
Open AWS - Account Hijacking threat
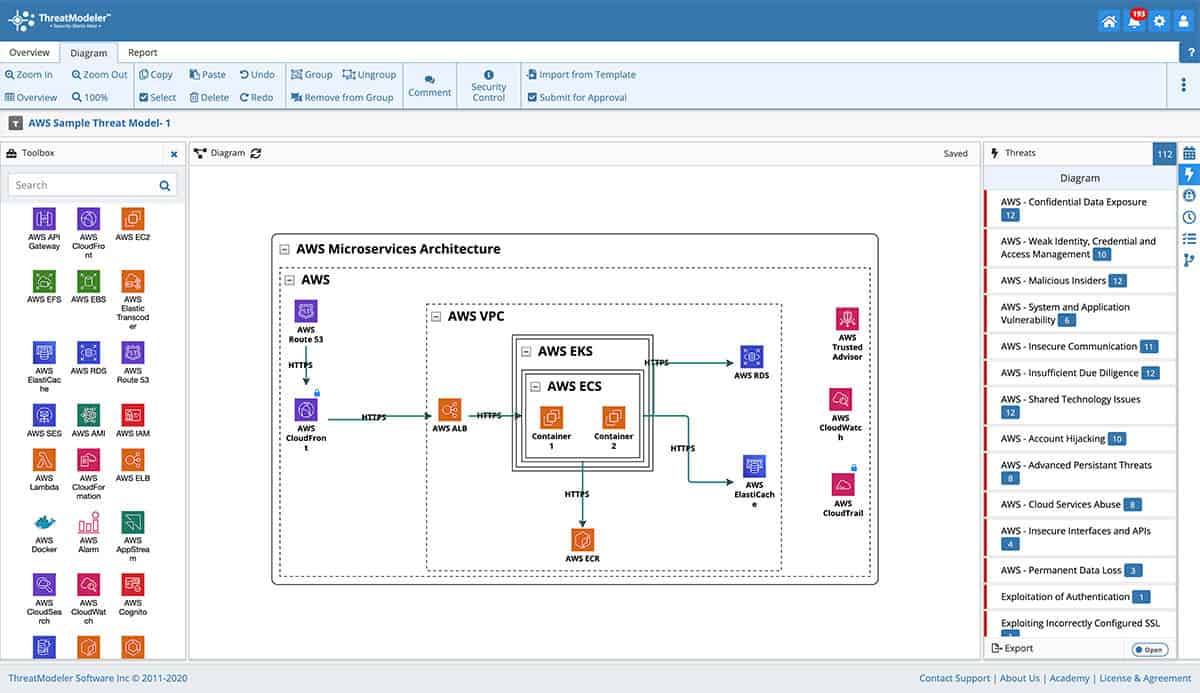(1080, 438)
